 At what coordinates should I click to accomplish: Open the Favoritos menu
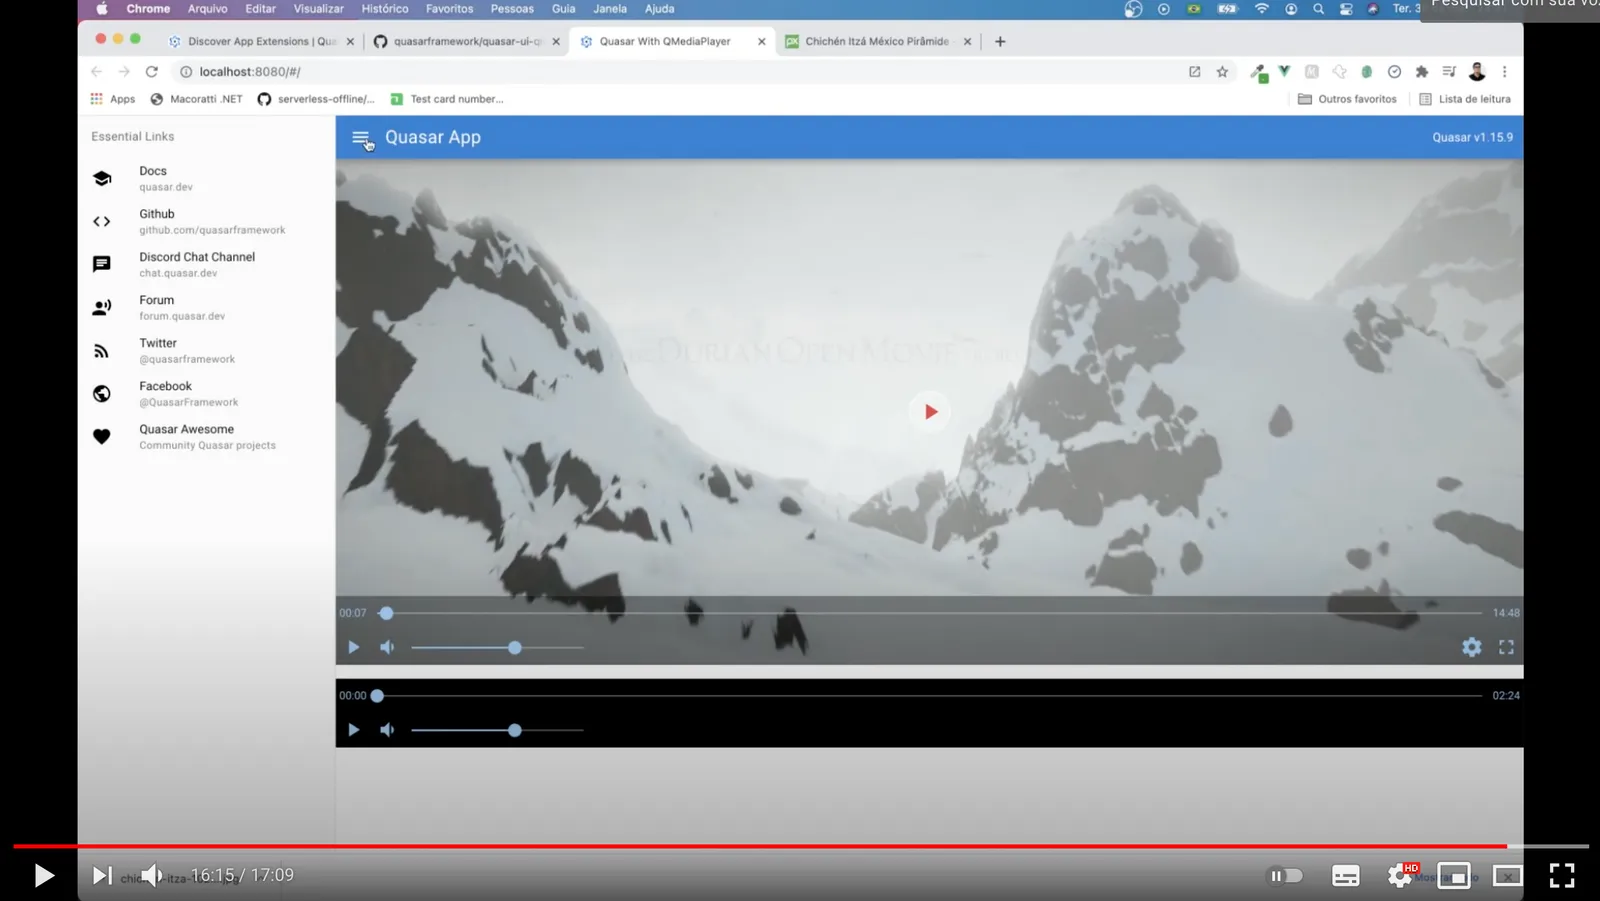click(449, 9)
